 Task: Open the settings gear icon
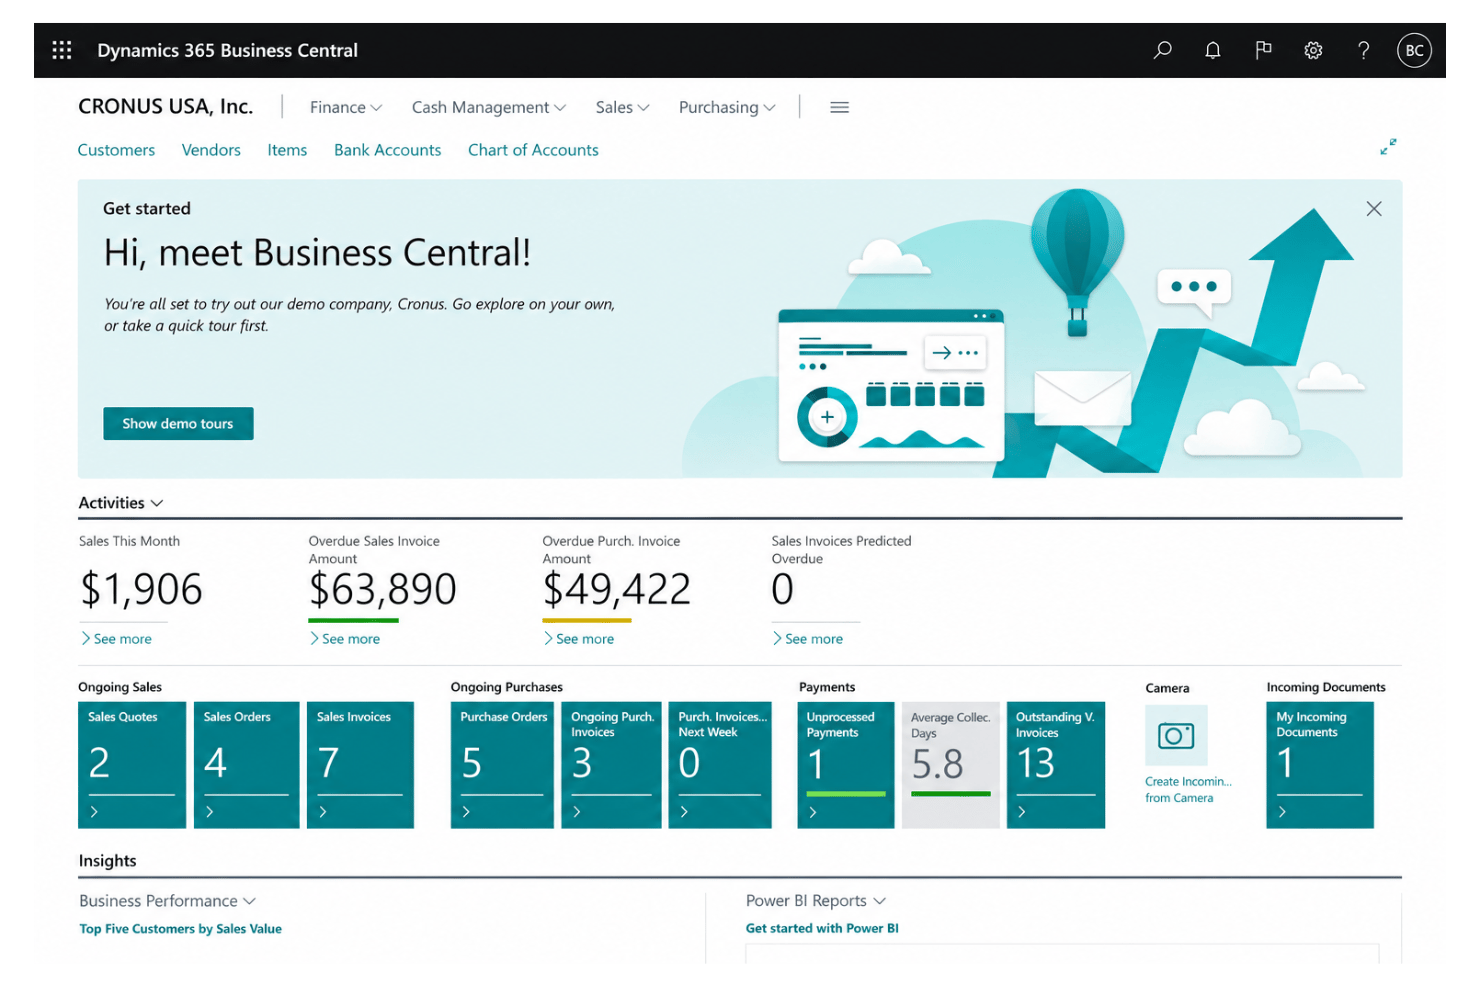tap(1313, 50)
